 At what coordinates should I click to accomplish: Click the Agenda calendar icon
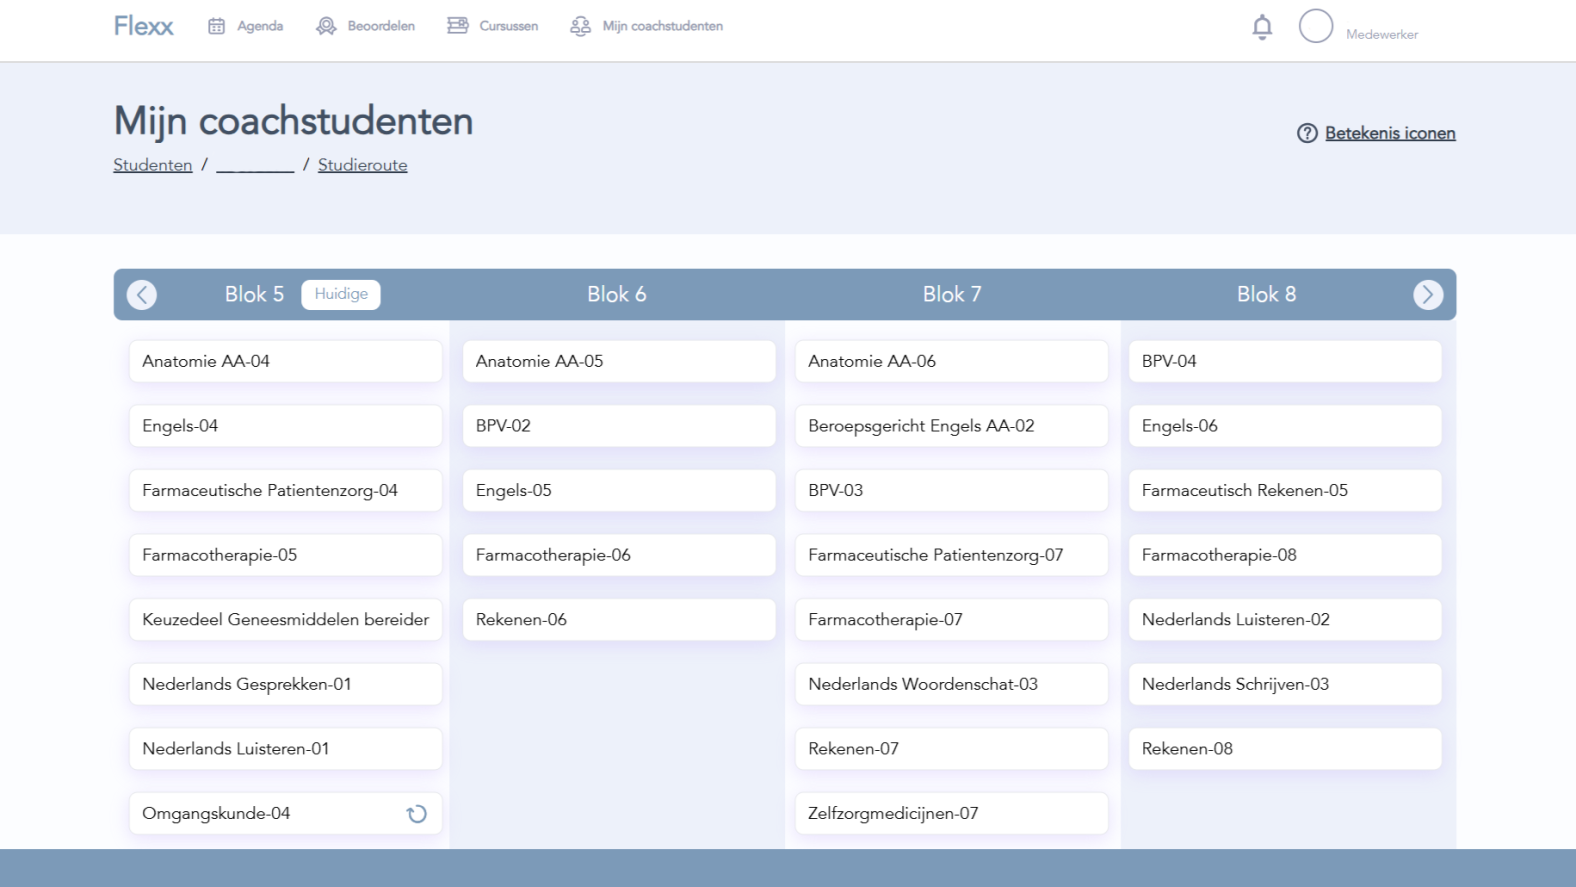(216, 26)
